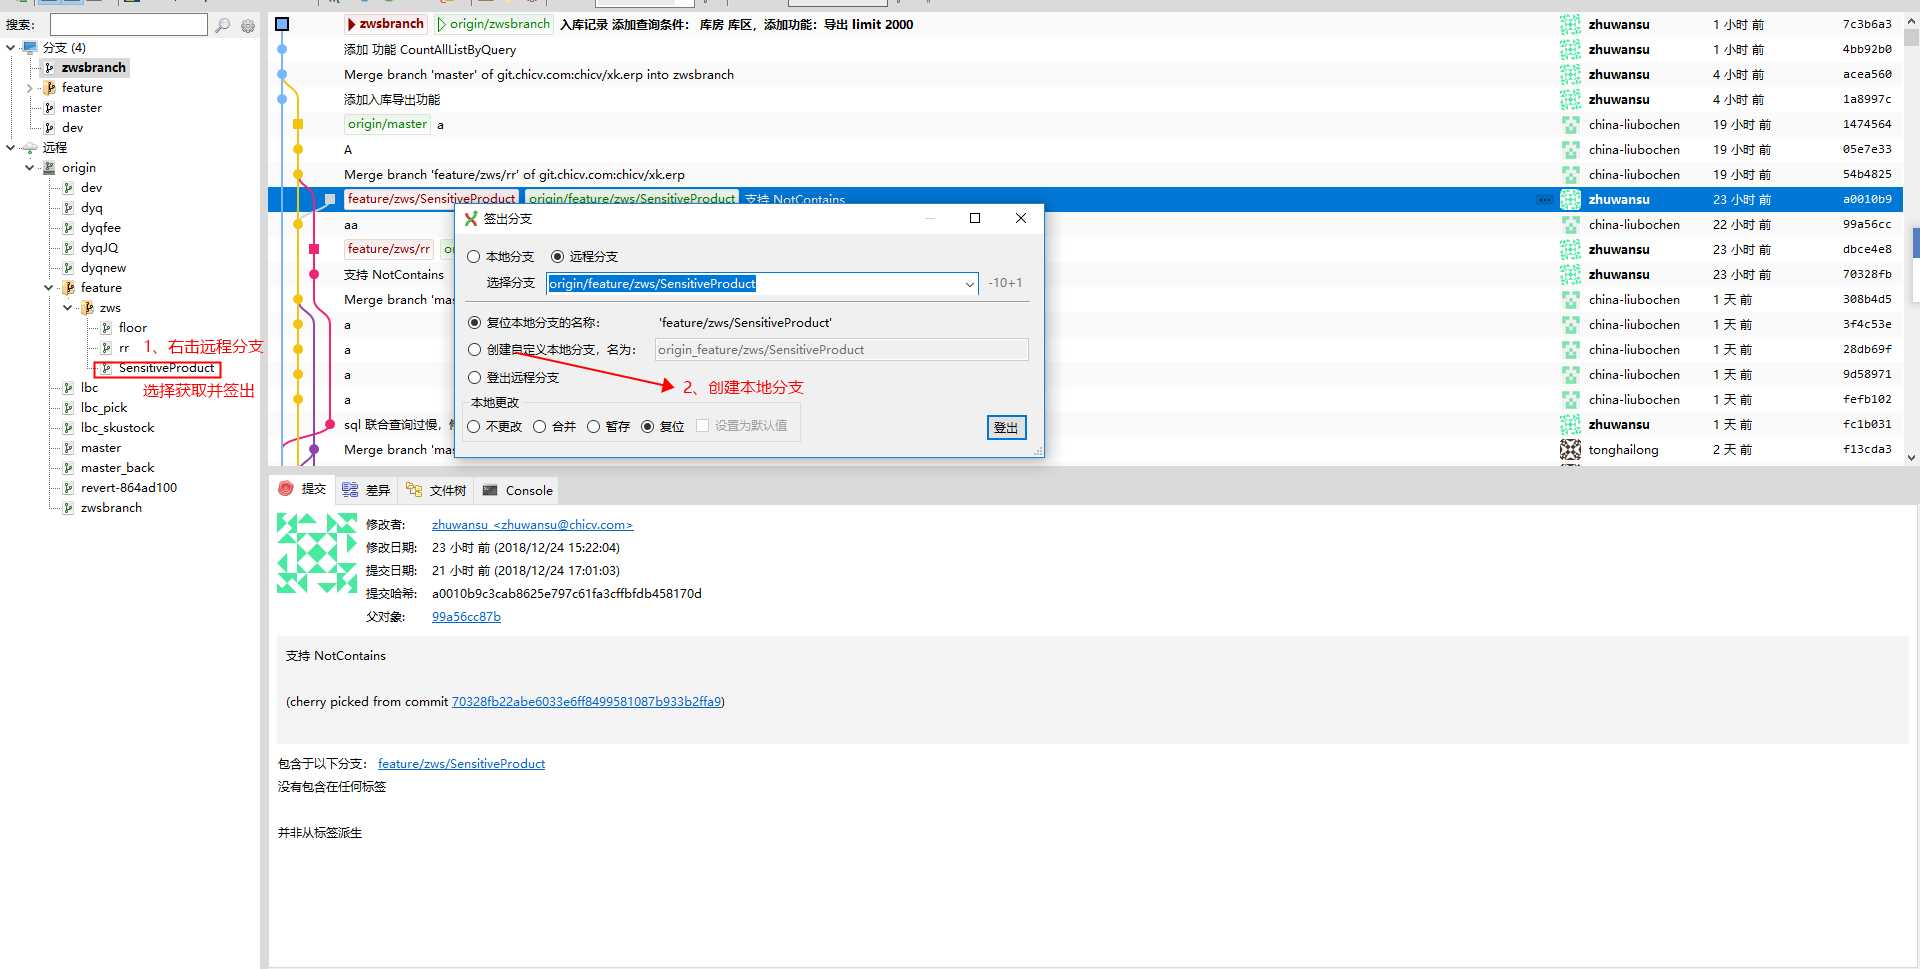Switch to the Console tab

coord(527,490)
